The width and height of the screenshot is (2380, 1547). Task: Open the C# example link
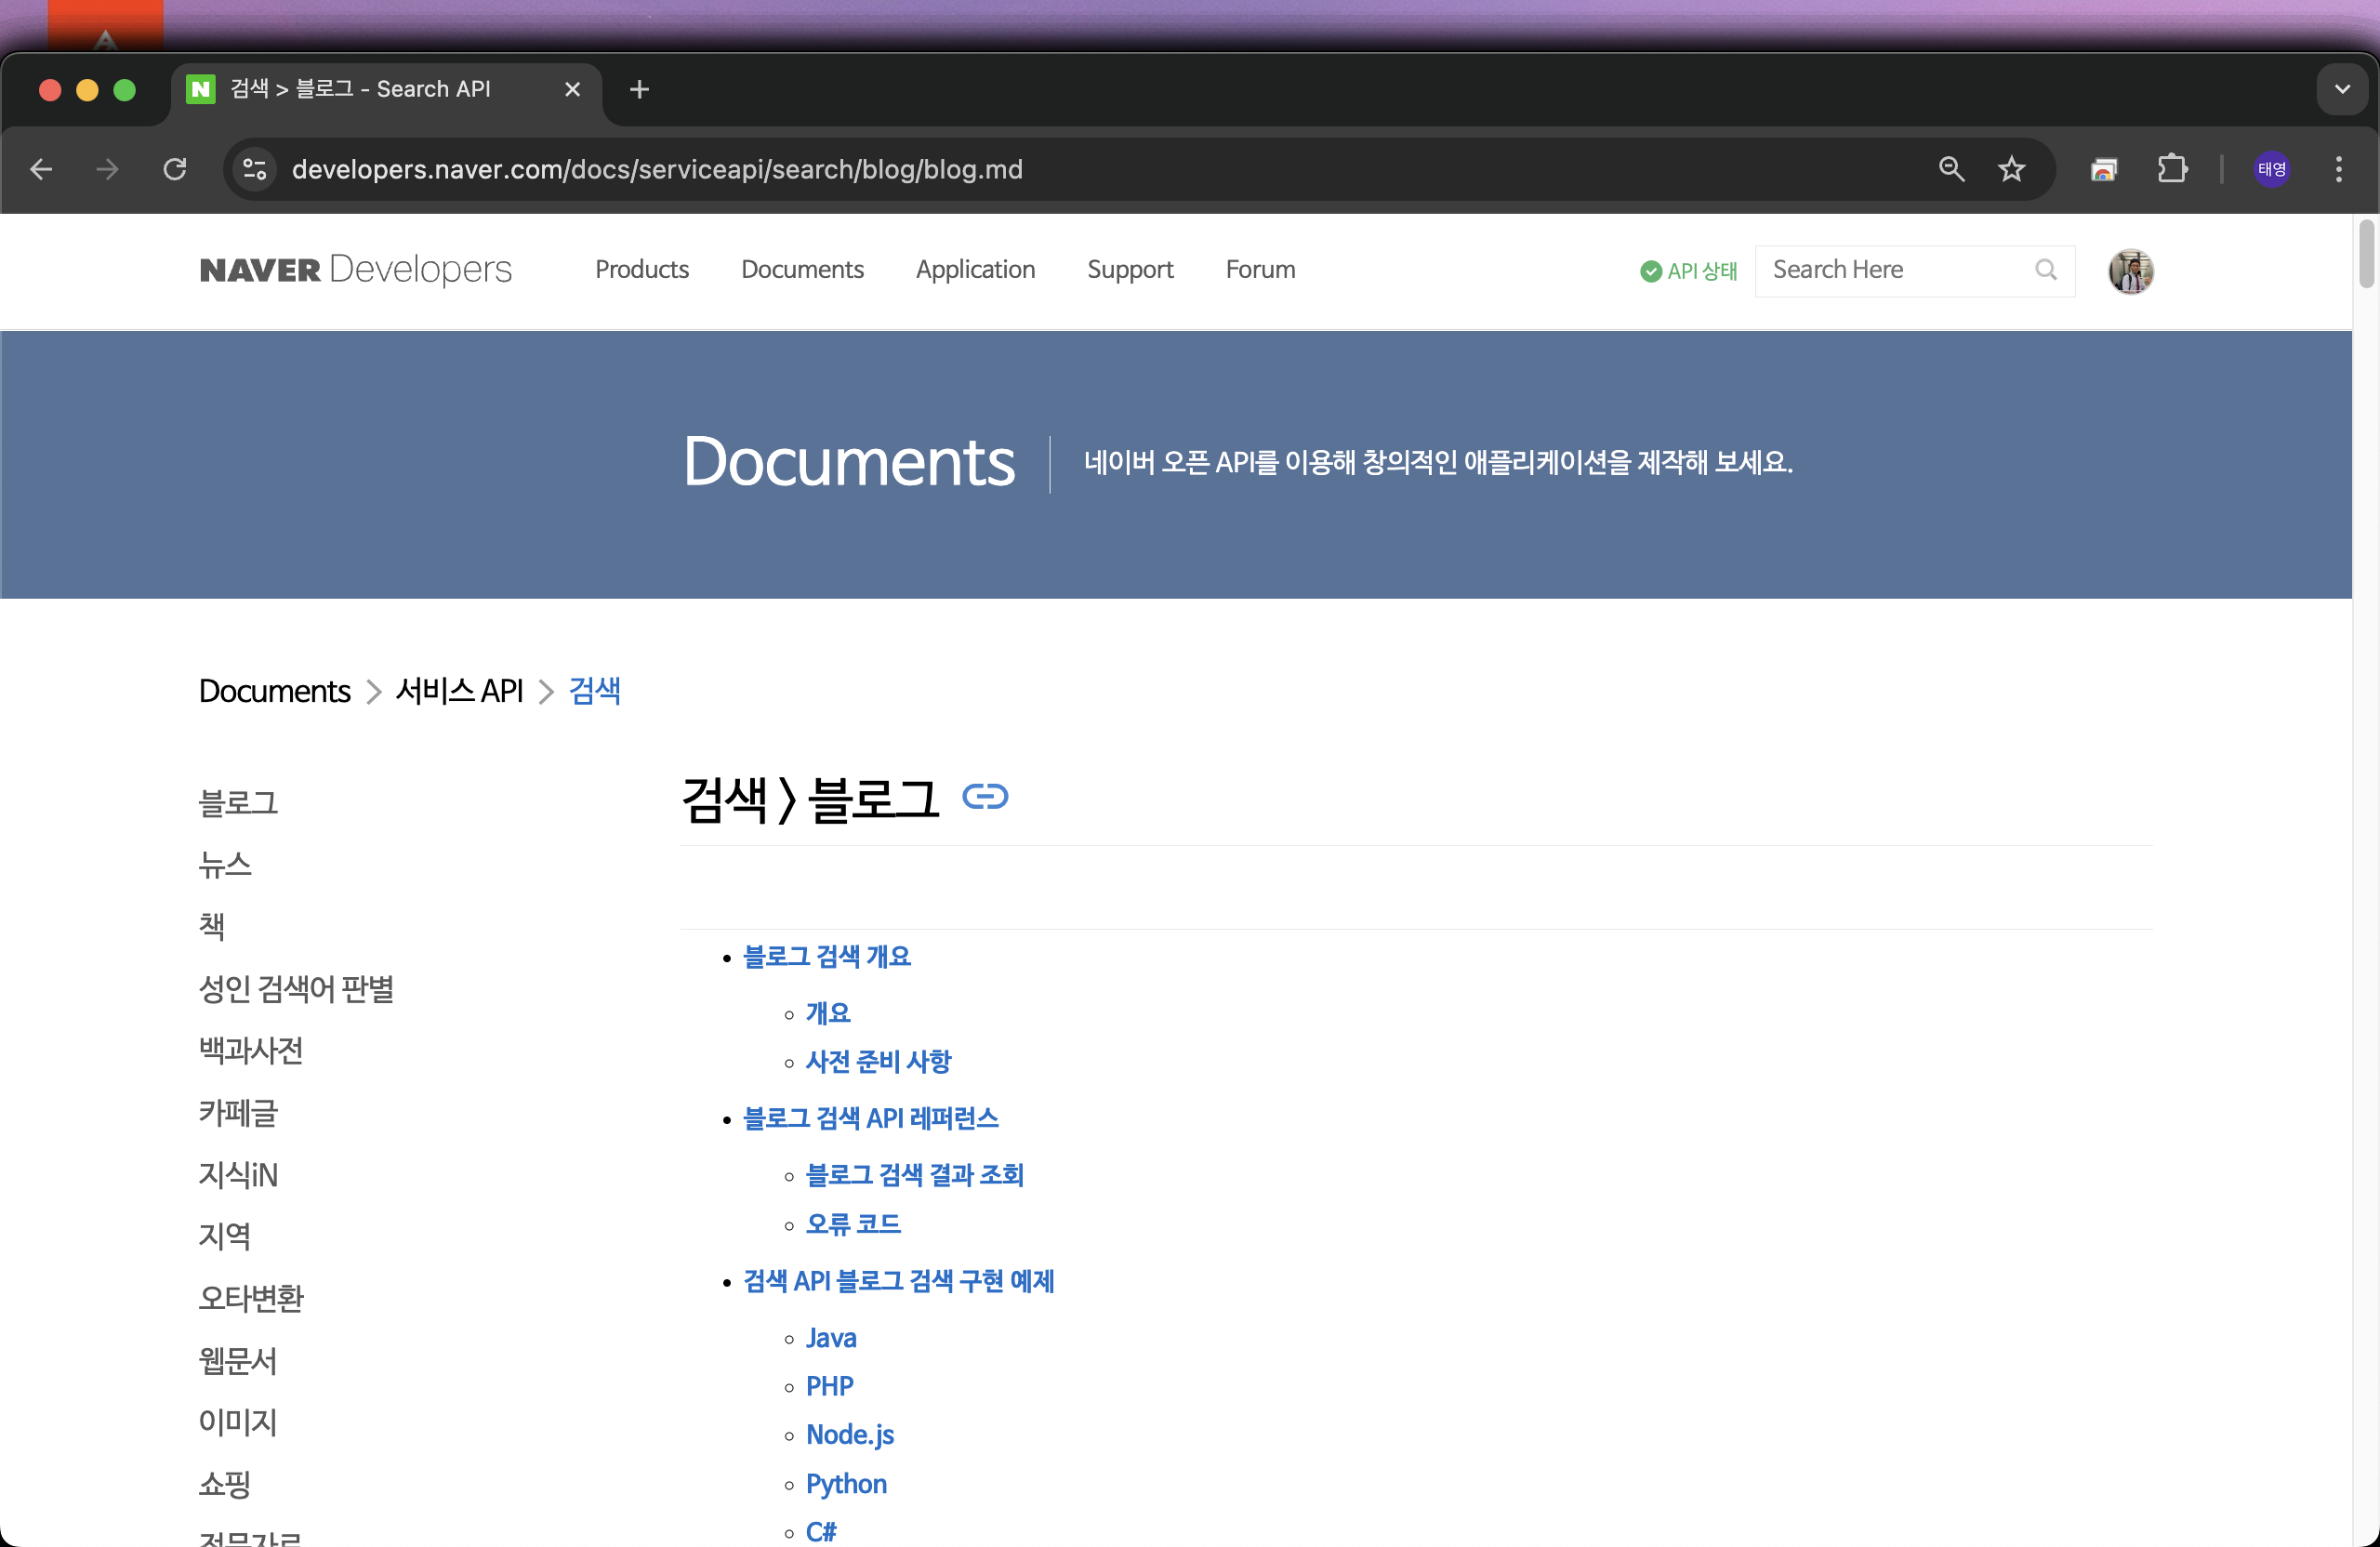tap(821, 1533)
